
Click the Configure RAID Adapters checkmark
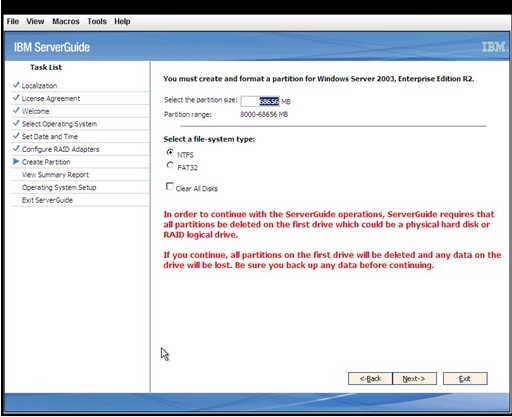point(16,148)
